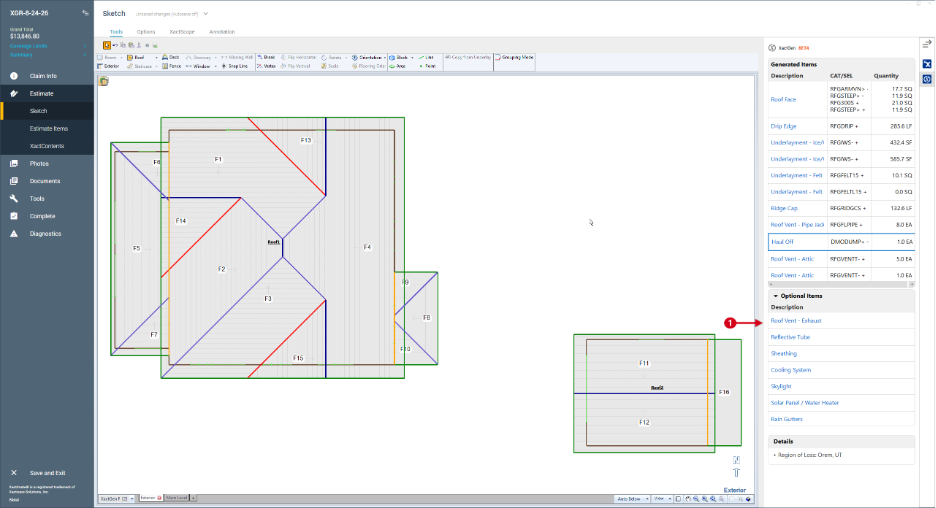Collapse the XactGen side panel arrow
Image resolution: width=936 pixels, height=508 pixels.
tap(926, 44)
